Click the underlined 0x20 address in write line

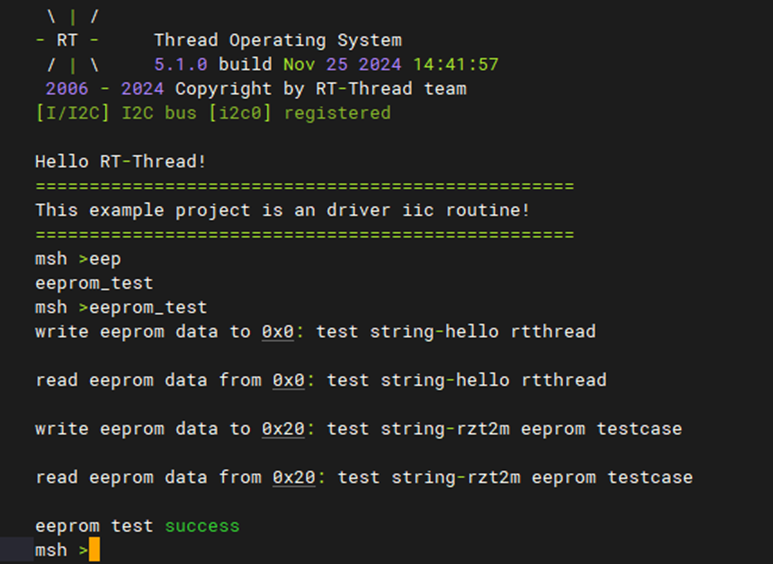coord(283,429)
